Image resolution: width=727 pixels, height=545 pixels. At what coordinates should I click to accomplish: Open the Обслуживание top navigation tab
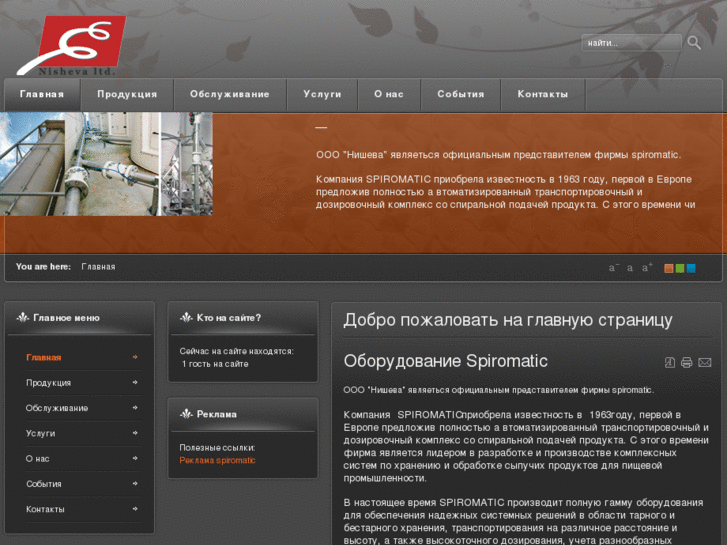(x=230, y=94)
